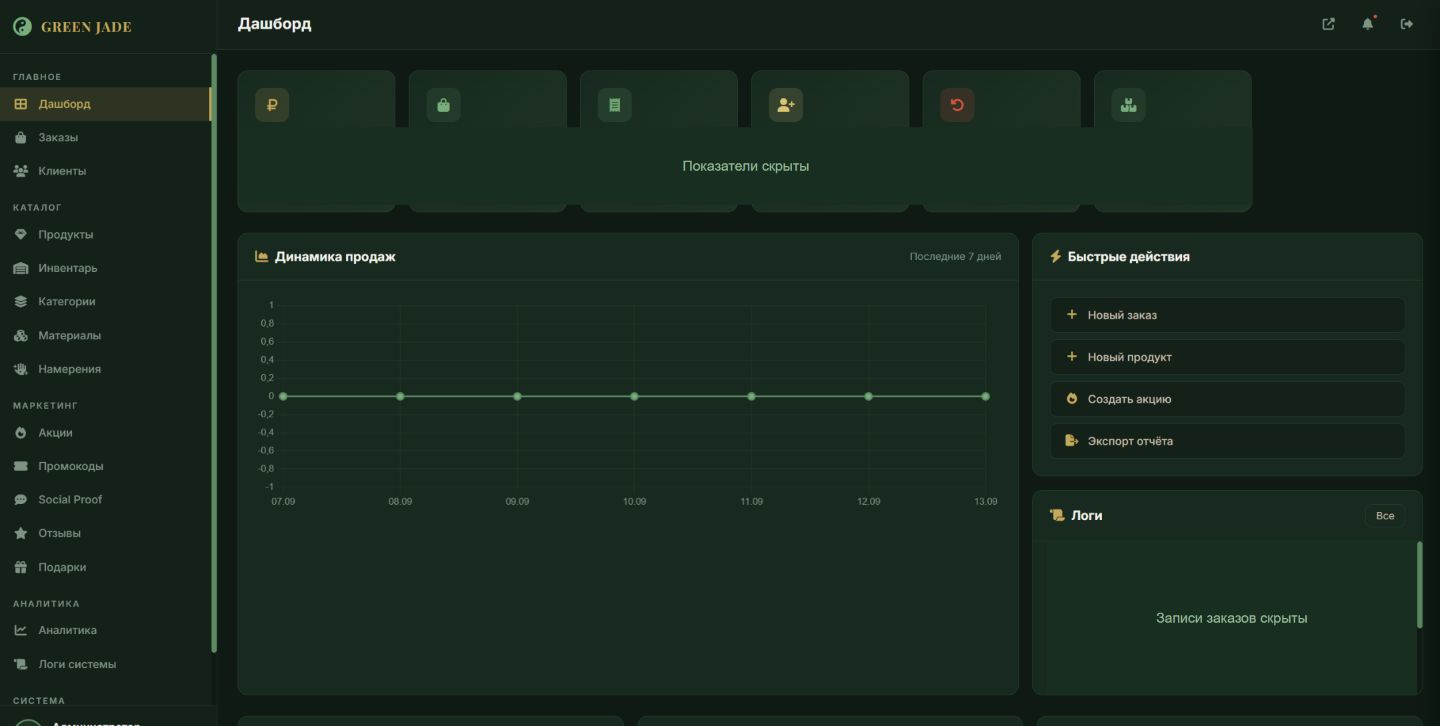Click the add-user stat card icon
1440x726 pixels.
pos(786,105)
